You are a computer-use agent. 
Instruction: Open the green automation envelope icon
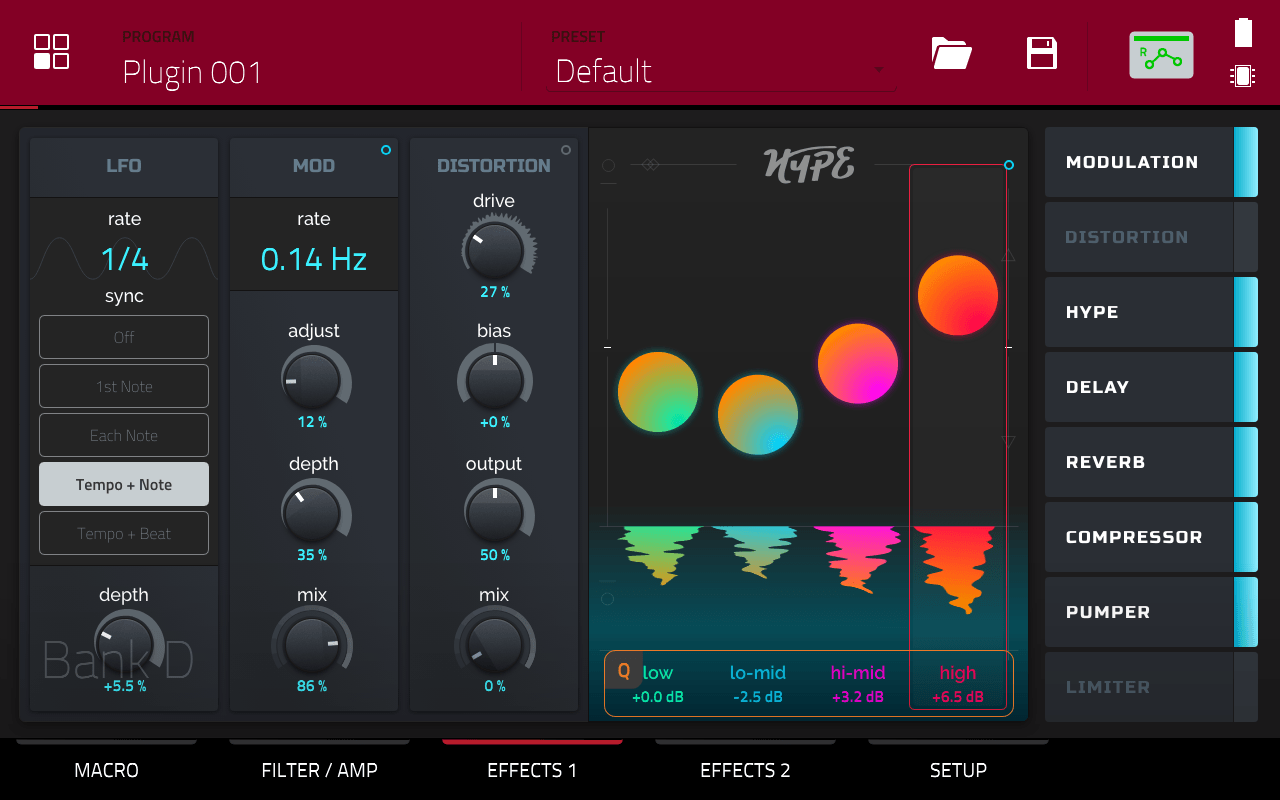point(1161,55)
